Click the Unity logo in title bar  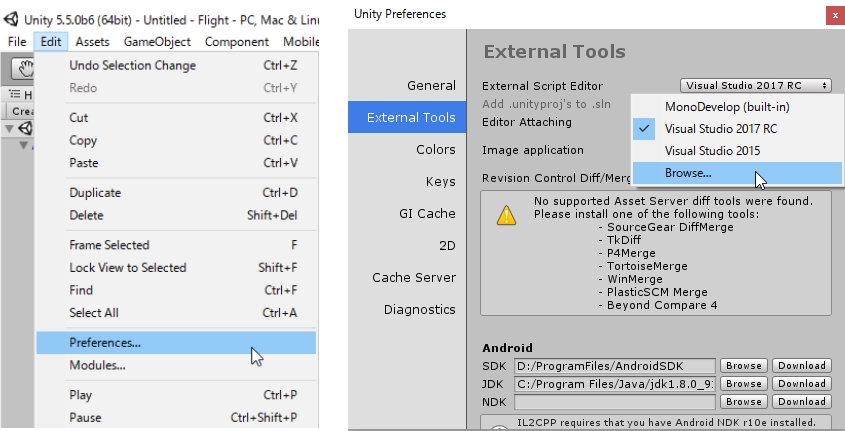11,19
